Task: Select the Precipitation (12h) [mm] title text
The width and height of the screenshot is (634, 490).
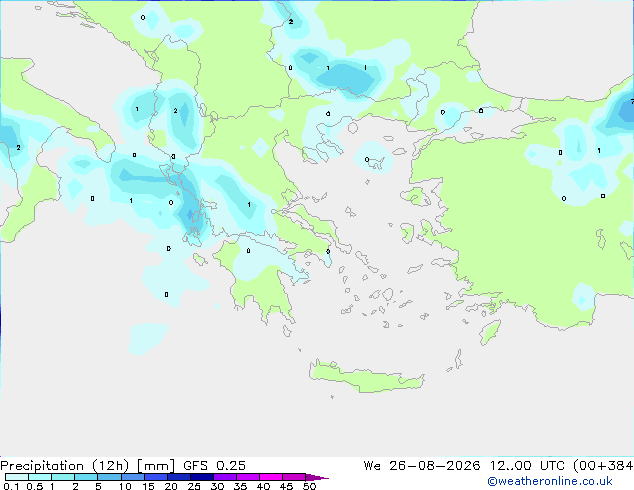Action: 87,466
